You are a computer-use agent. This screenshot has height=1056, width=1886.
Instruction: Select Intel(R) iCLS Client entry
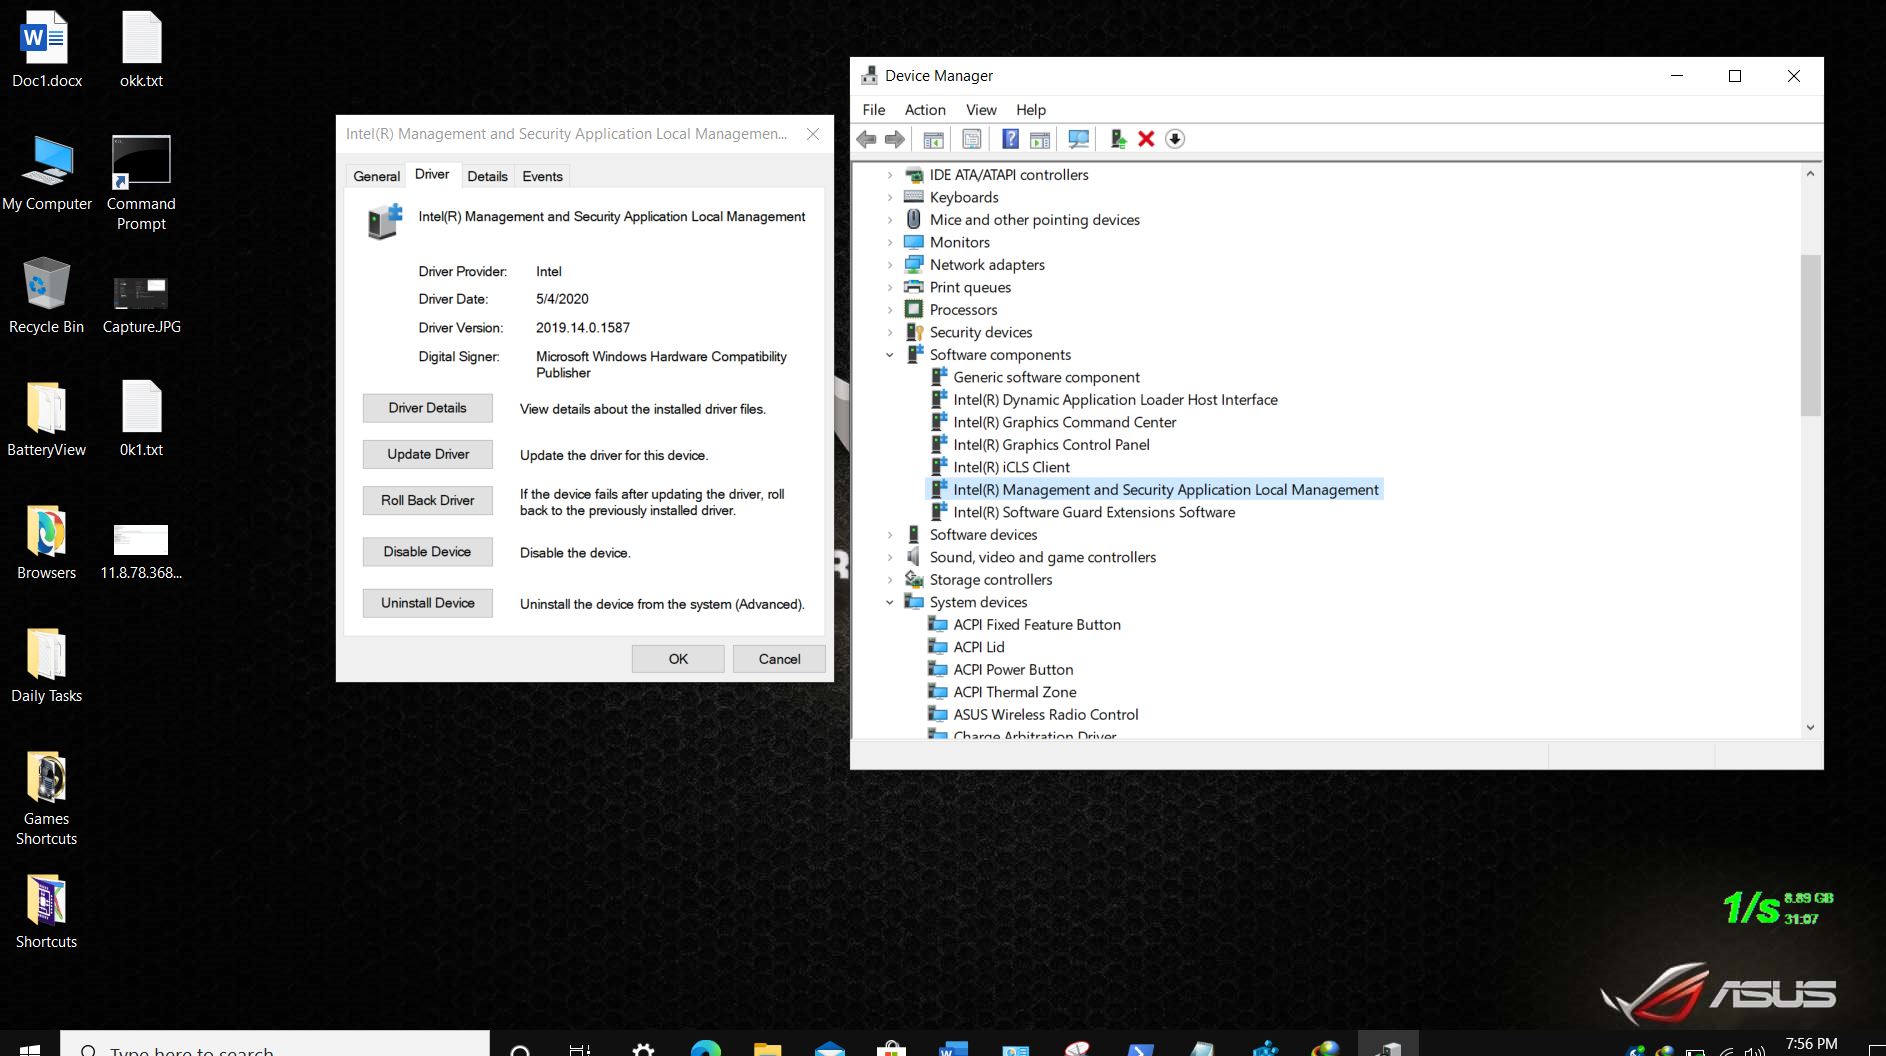(1011, 467)
